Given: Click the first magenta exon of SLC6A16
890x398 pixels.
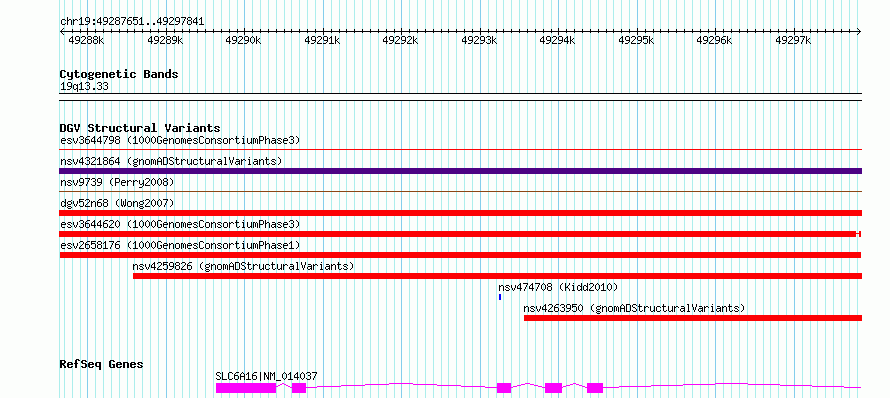Looking at the screenshot, I should point(246,388).
